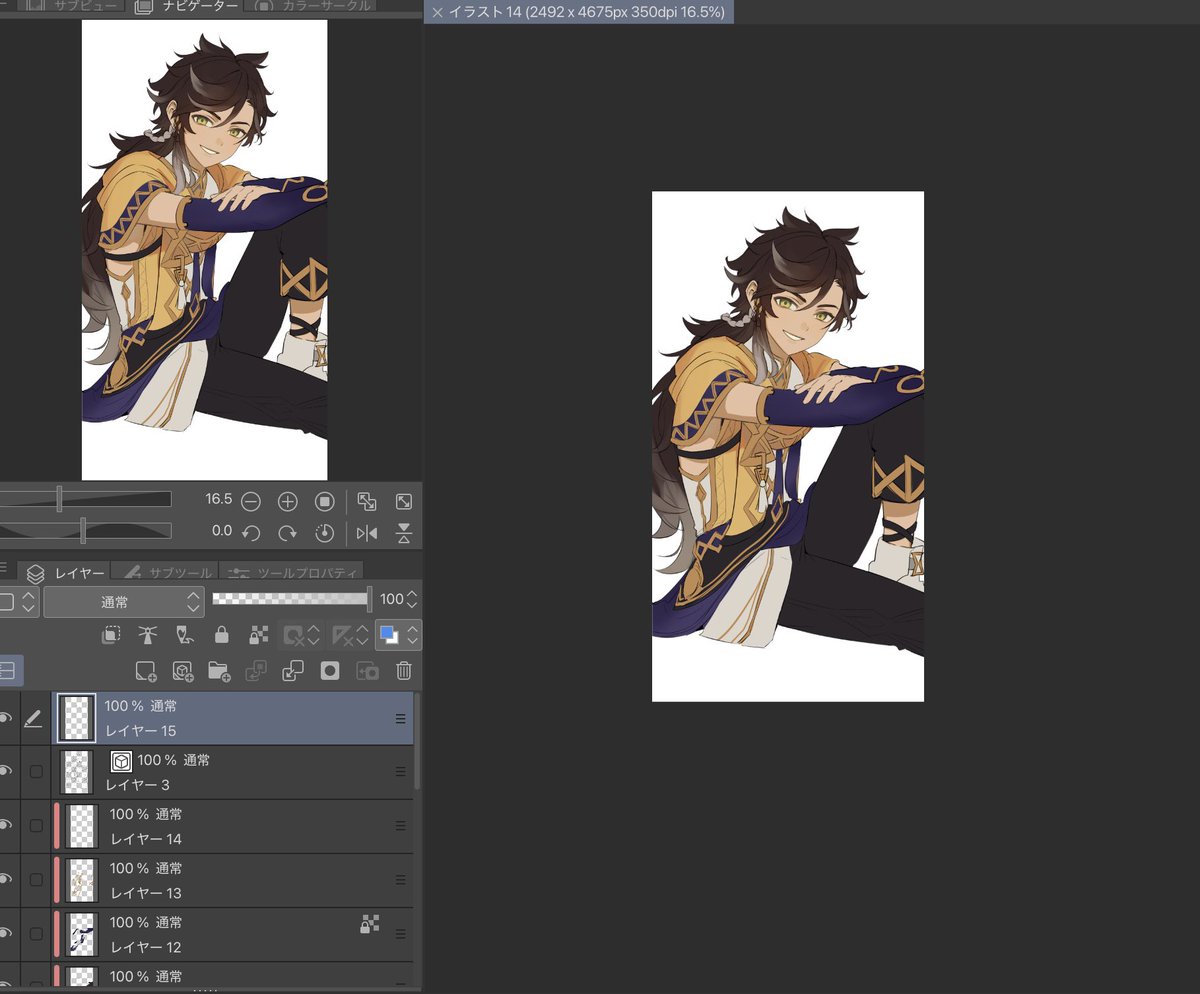Click the transfer to lower layer icon
The height and width of the screenshot is (994, 1200).
pos(256,671)
